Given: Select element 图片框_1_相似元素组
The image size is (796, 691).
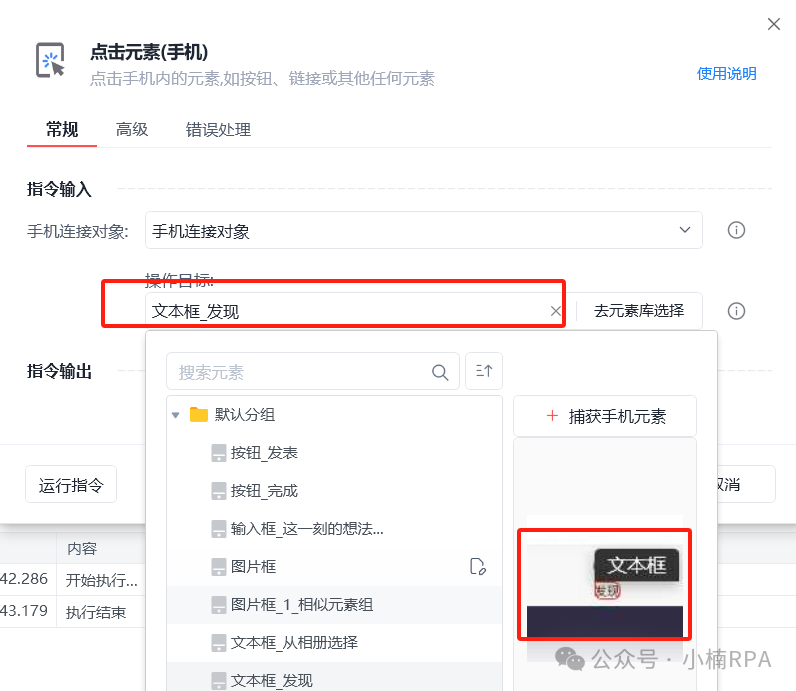Looking at the screenshot, I should coord(334,604).
